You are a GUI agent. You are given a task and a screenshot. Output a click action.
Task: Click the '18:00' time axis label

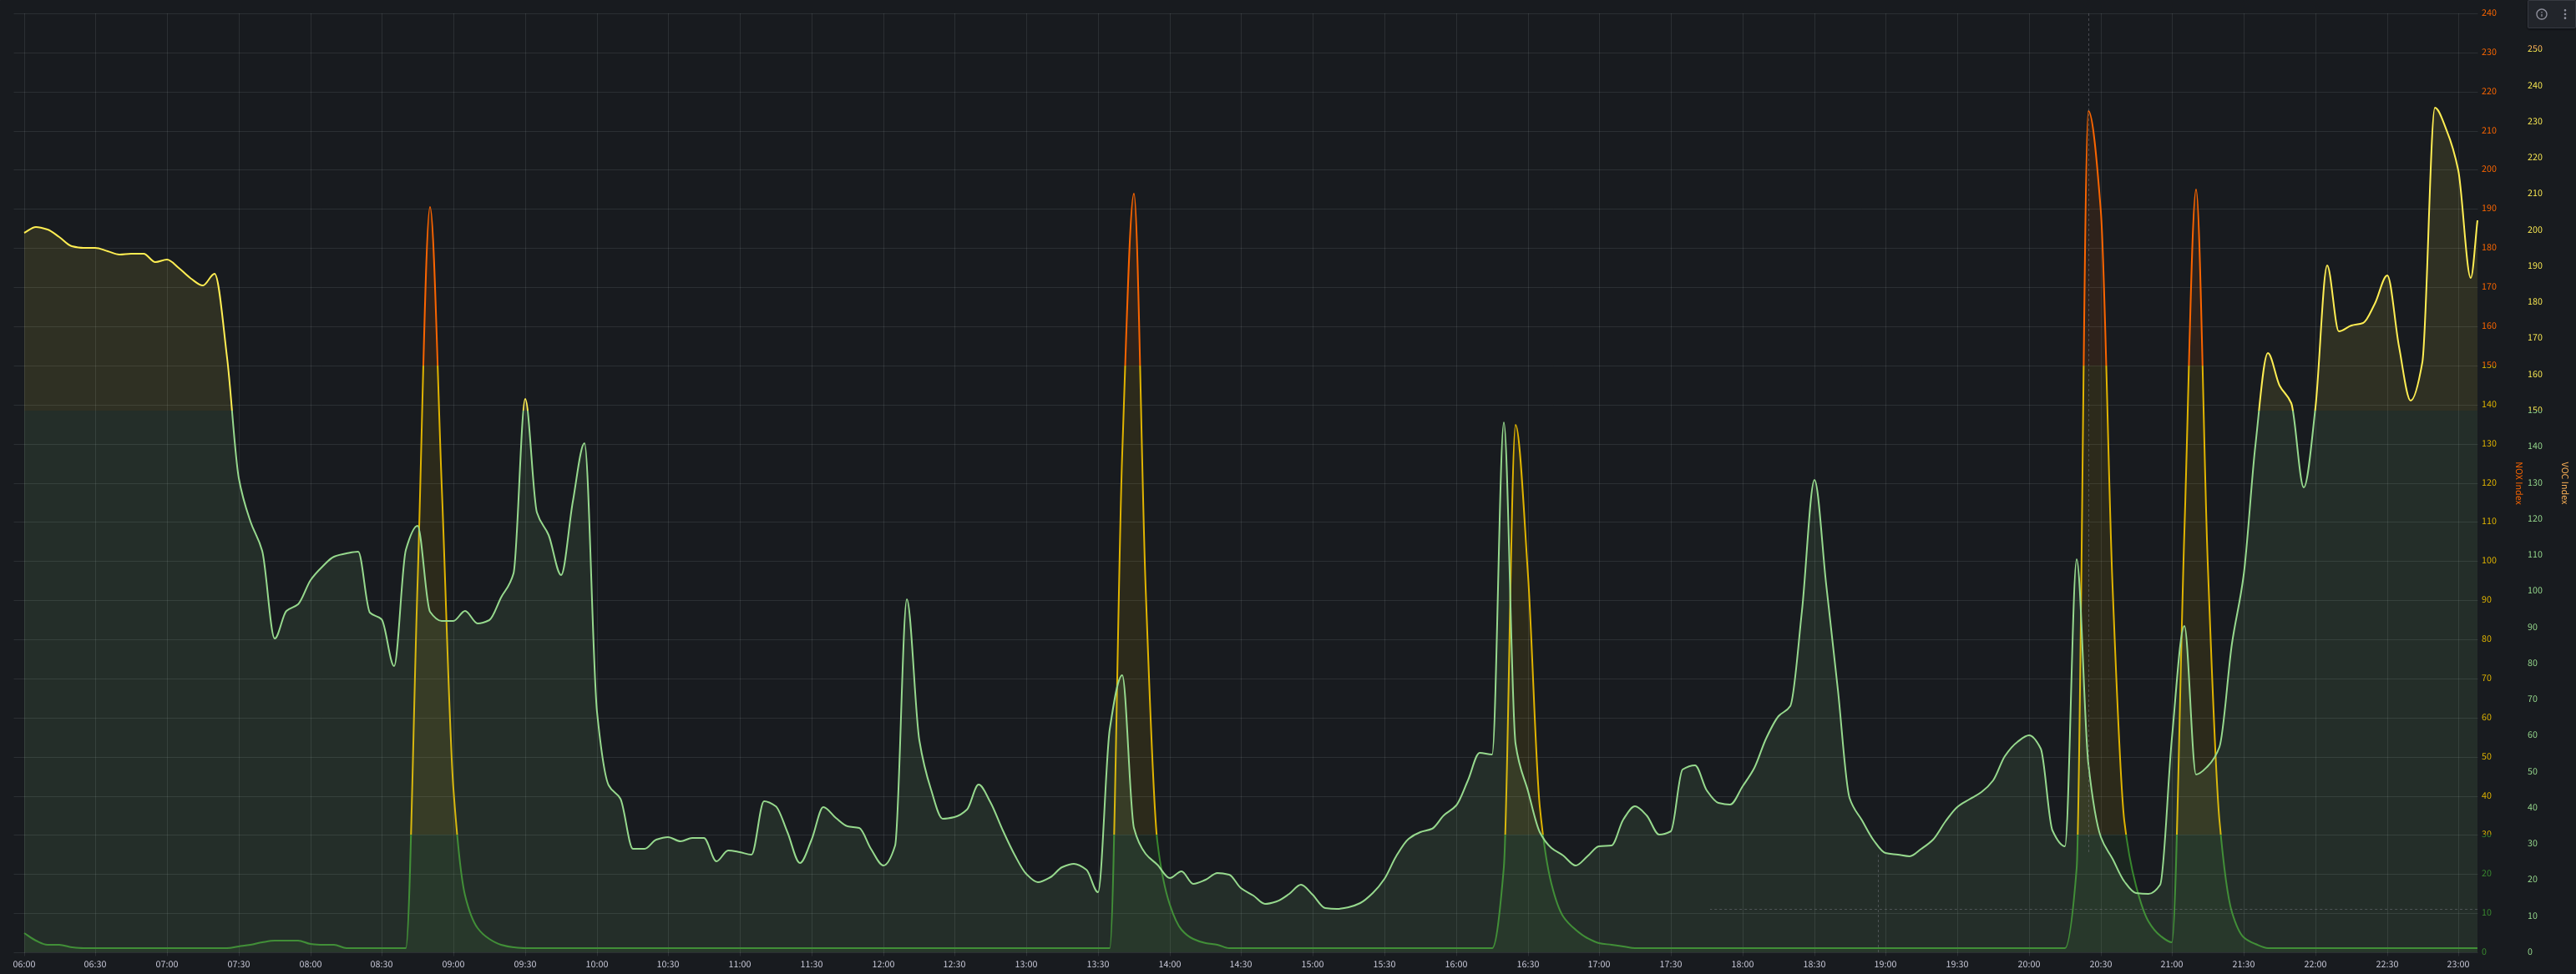pos(1743,965)
